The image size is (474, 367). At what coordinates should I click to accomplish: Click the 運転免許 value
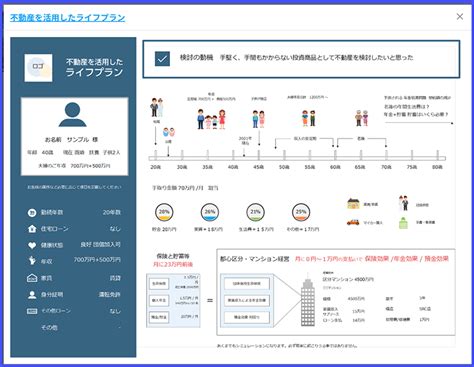tap(110, 294)
